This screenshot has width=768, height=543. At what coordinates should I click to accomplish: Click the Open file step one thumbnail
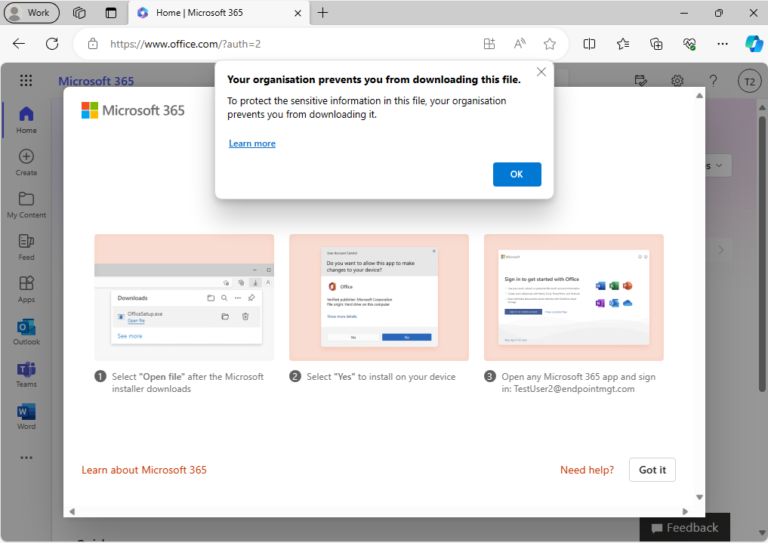[x=184, y=297]
